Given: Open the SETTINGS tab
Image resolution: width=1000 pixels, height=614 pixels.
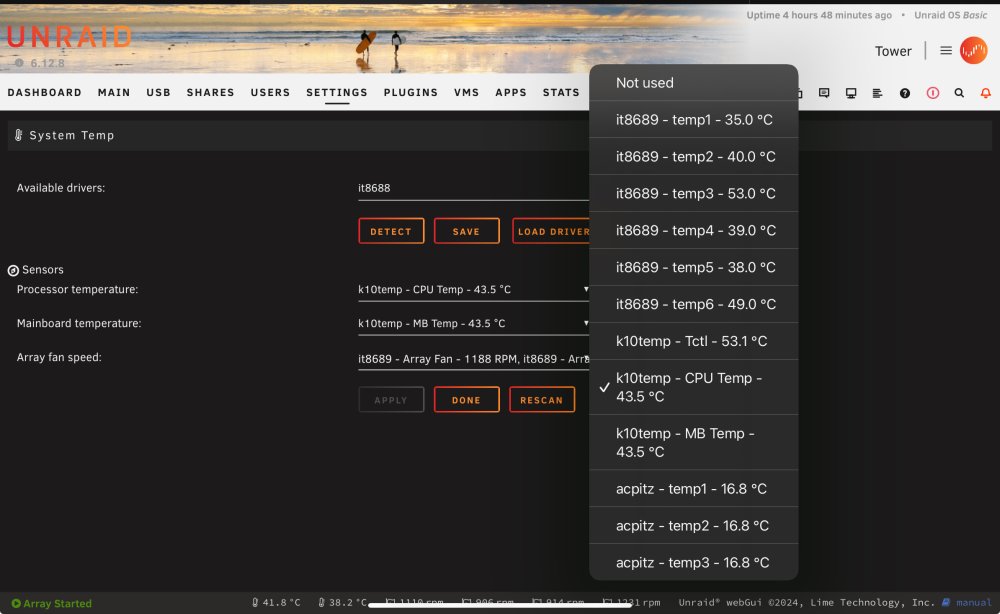Looking at the screenshot, I should [x=337, y=92].
